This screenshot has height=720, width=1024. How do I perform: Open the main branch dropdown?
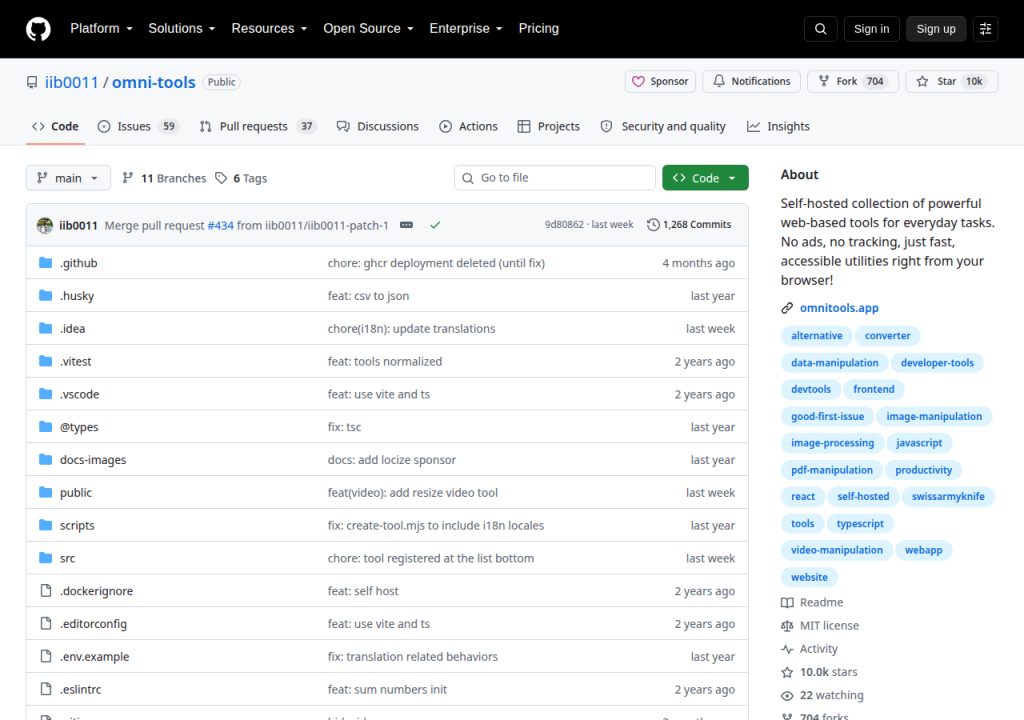68,178
